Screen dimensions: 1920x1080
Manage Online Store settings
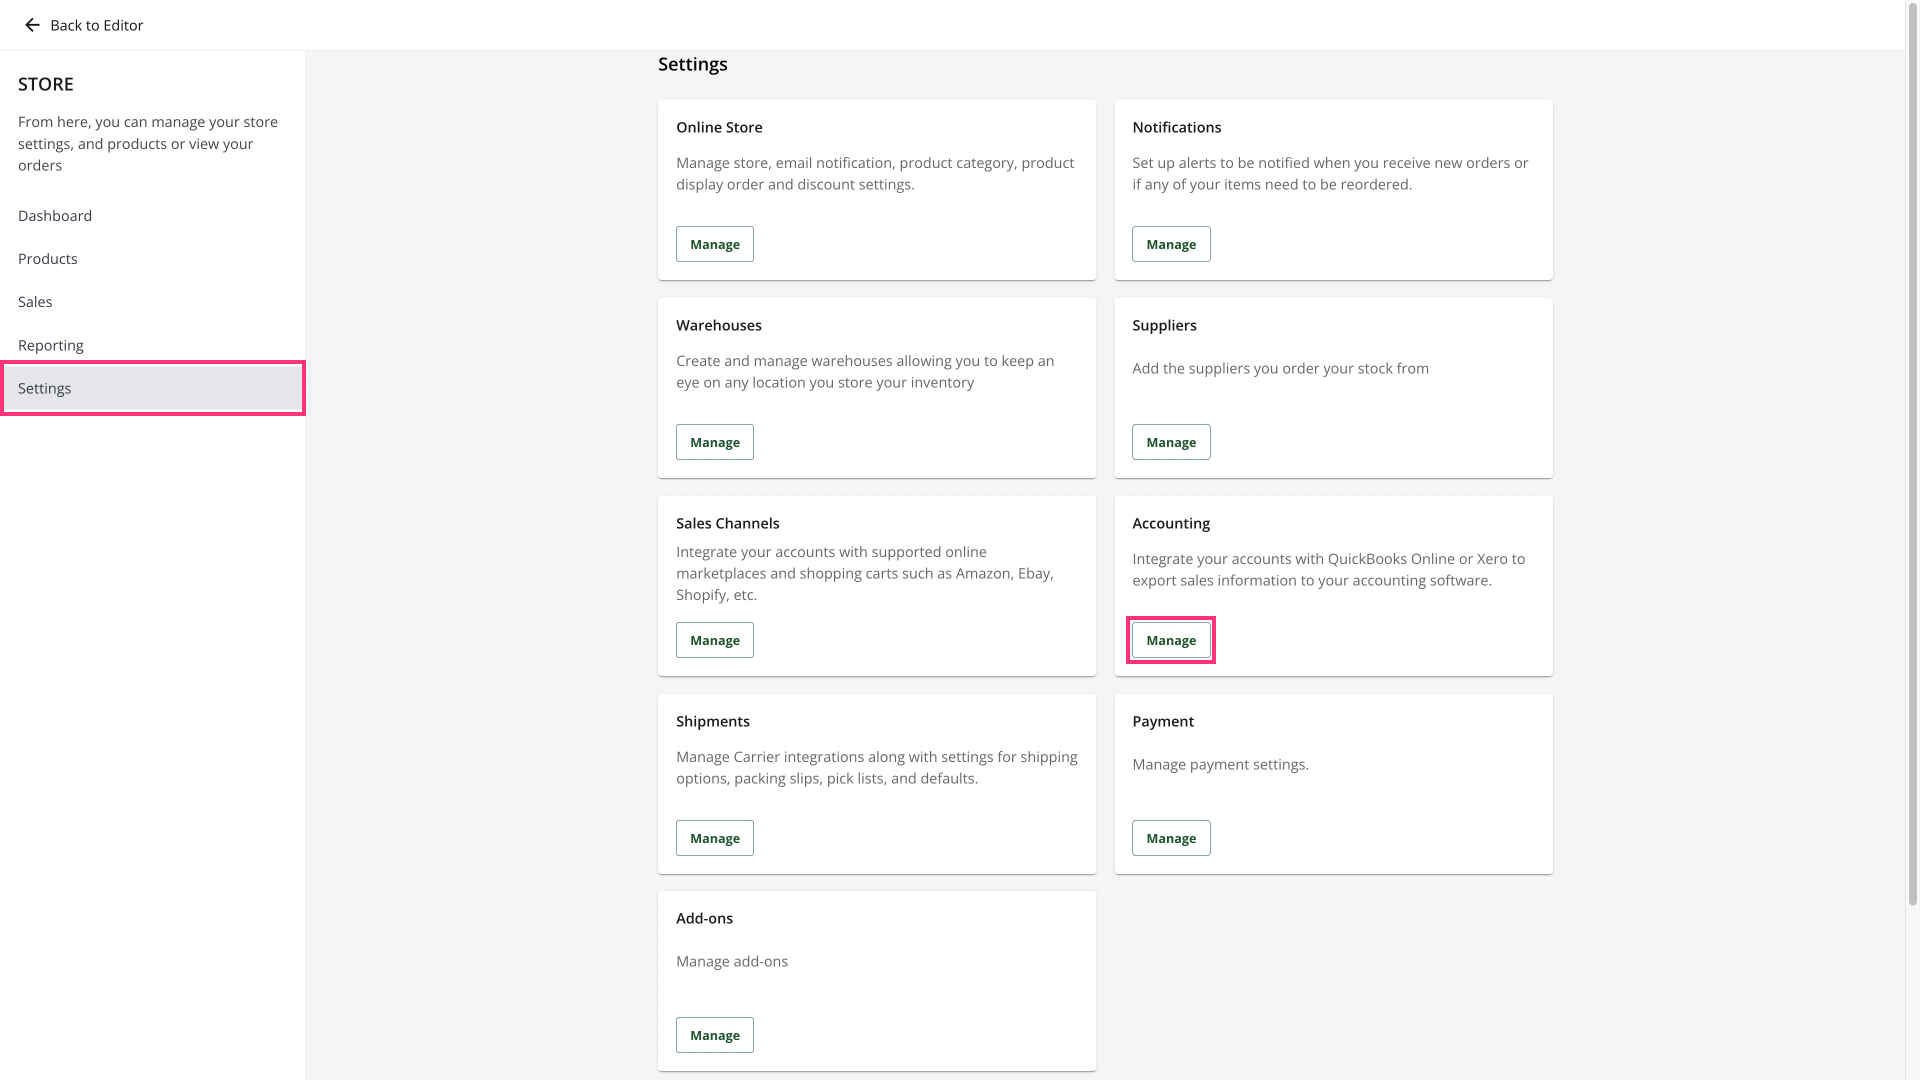[714, 244]
